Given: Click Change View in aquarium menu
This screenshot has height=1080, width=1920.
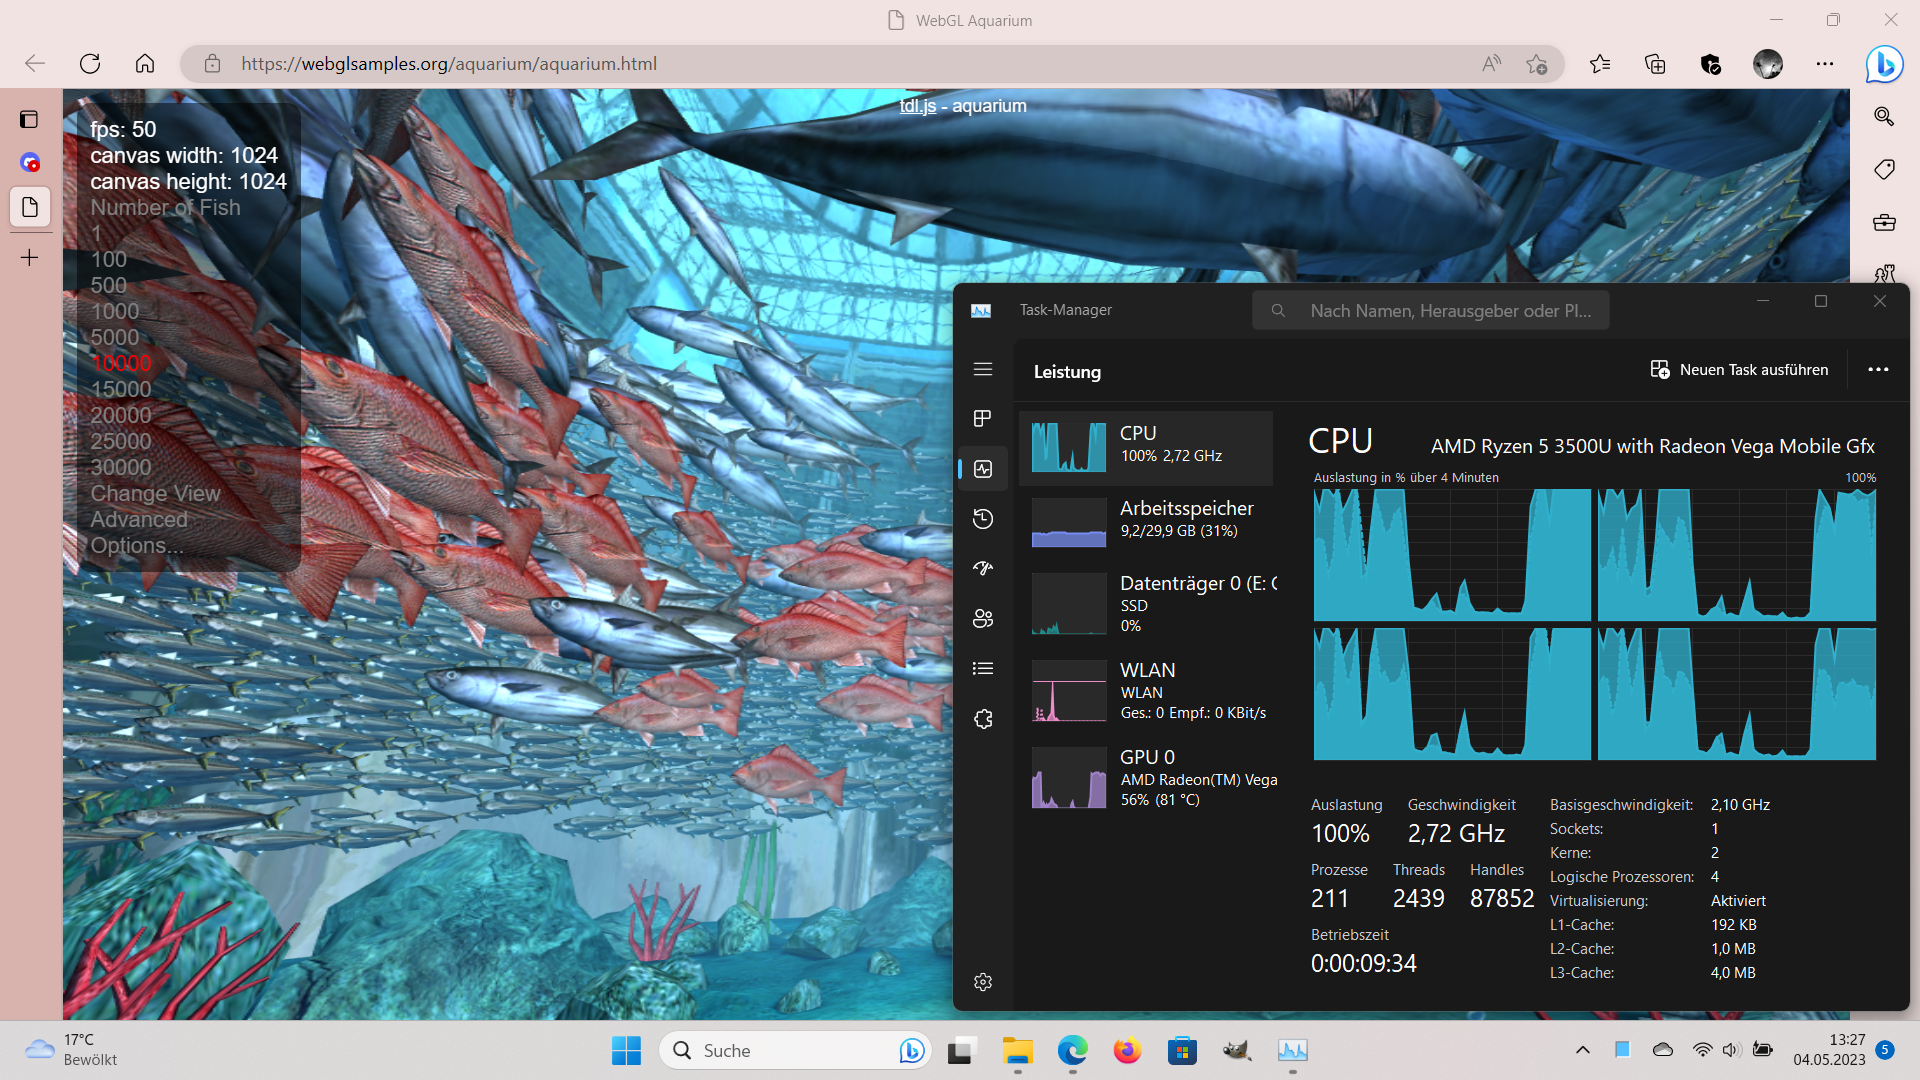Looking at the screenshot, I should point(155,493).
